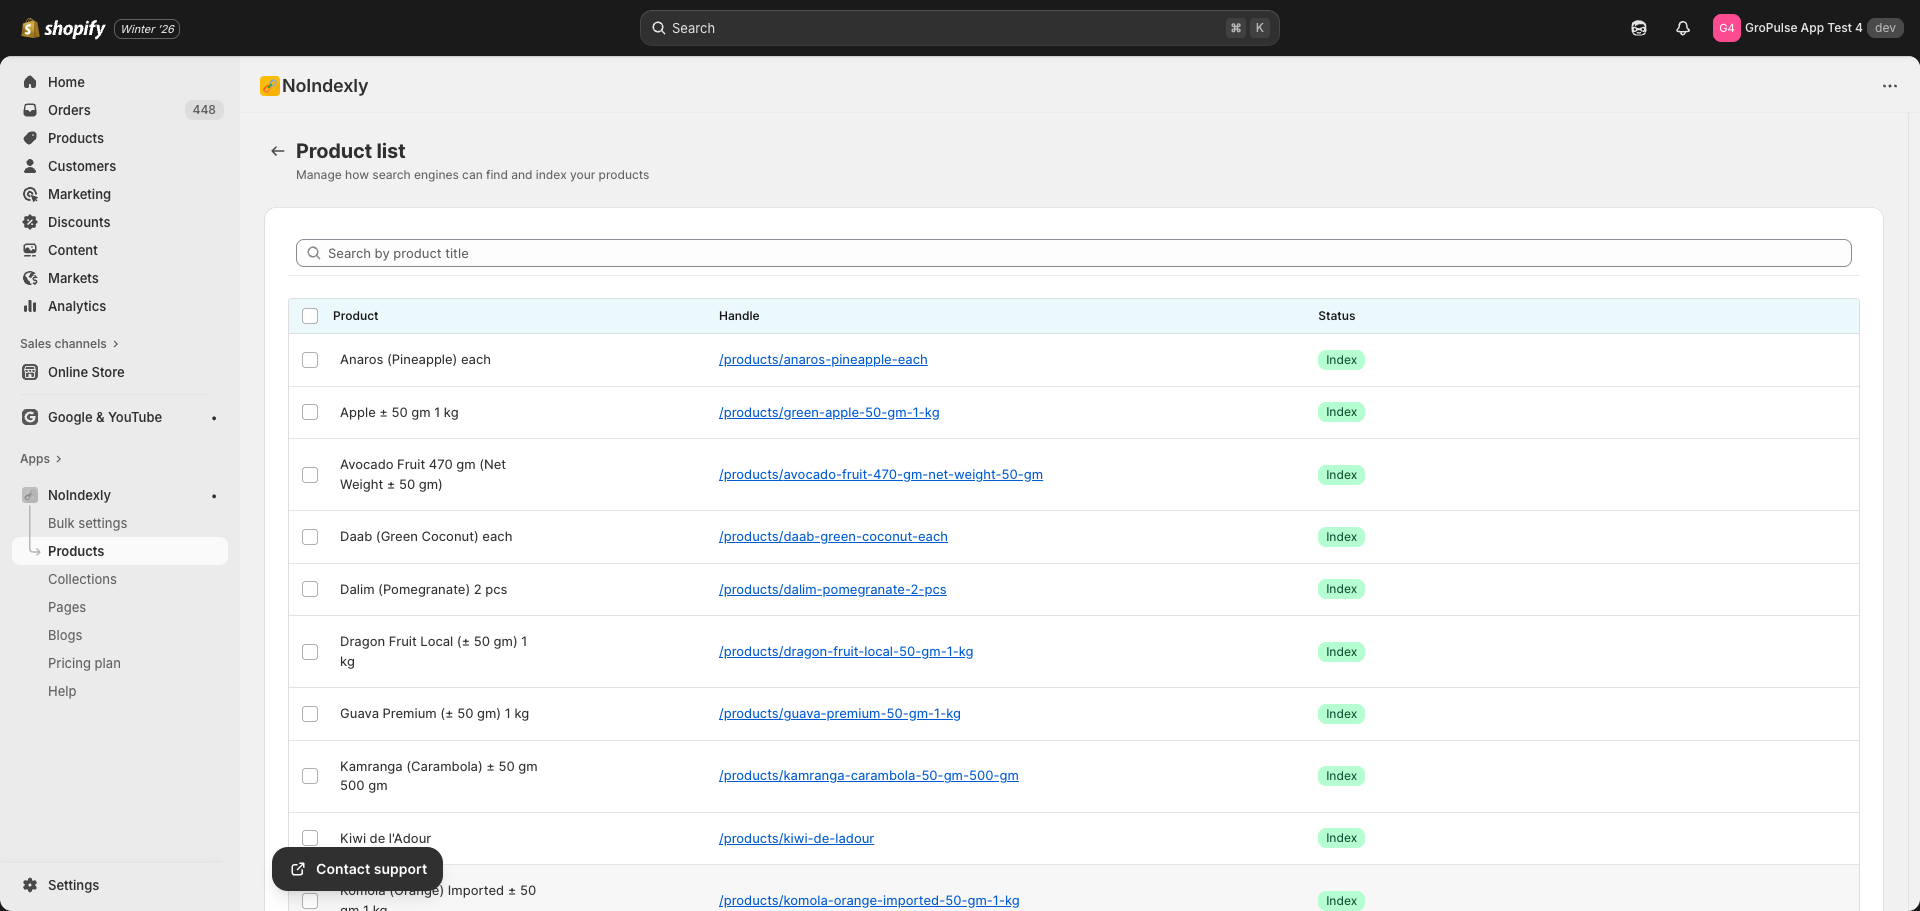Click the notification bell icon
The width and height of the screenshot is (1920, 911).
1682,27
